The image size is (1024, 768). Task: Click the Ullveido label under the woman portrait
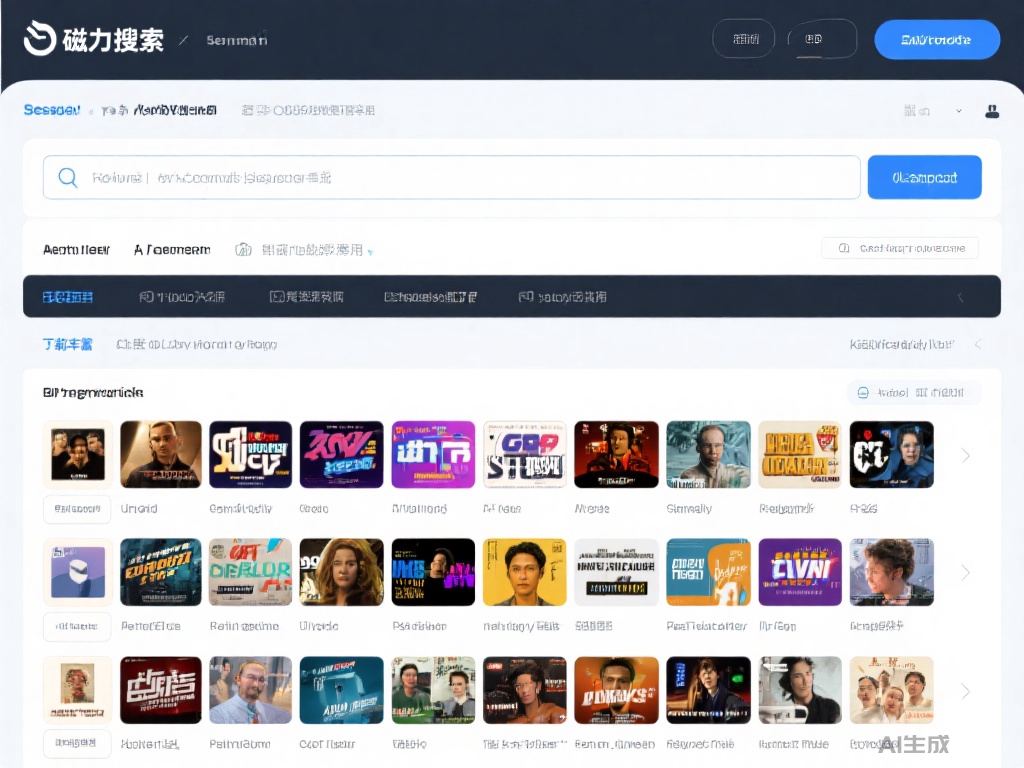319,626
